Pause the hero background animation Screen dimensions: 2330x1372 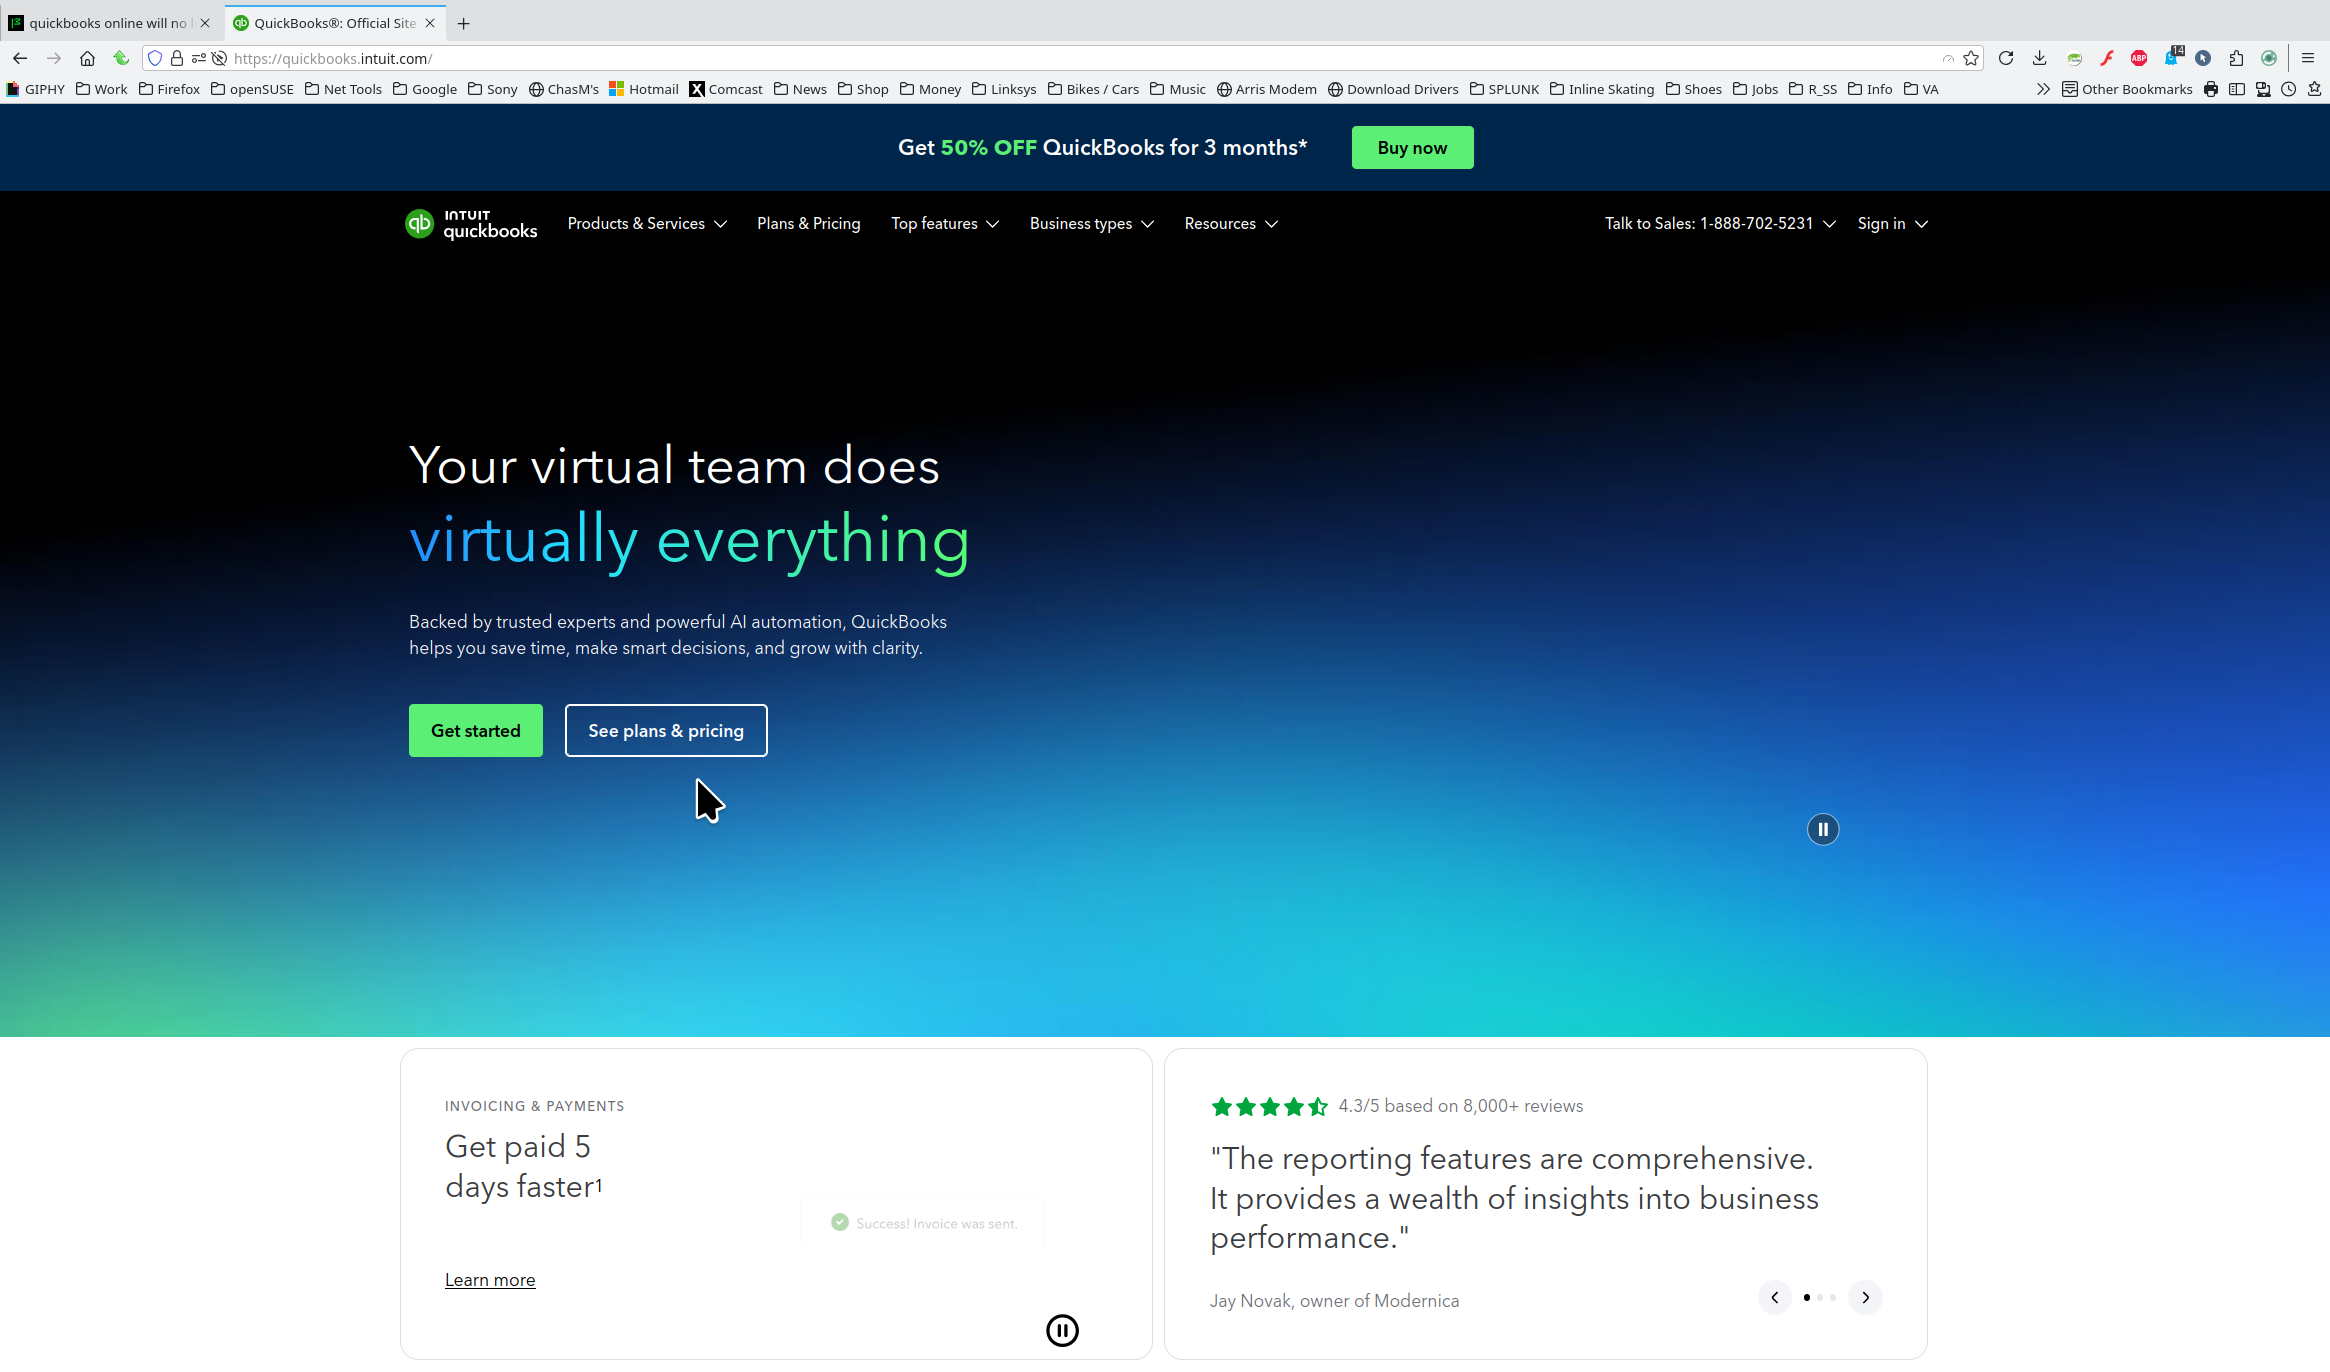1822,829
